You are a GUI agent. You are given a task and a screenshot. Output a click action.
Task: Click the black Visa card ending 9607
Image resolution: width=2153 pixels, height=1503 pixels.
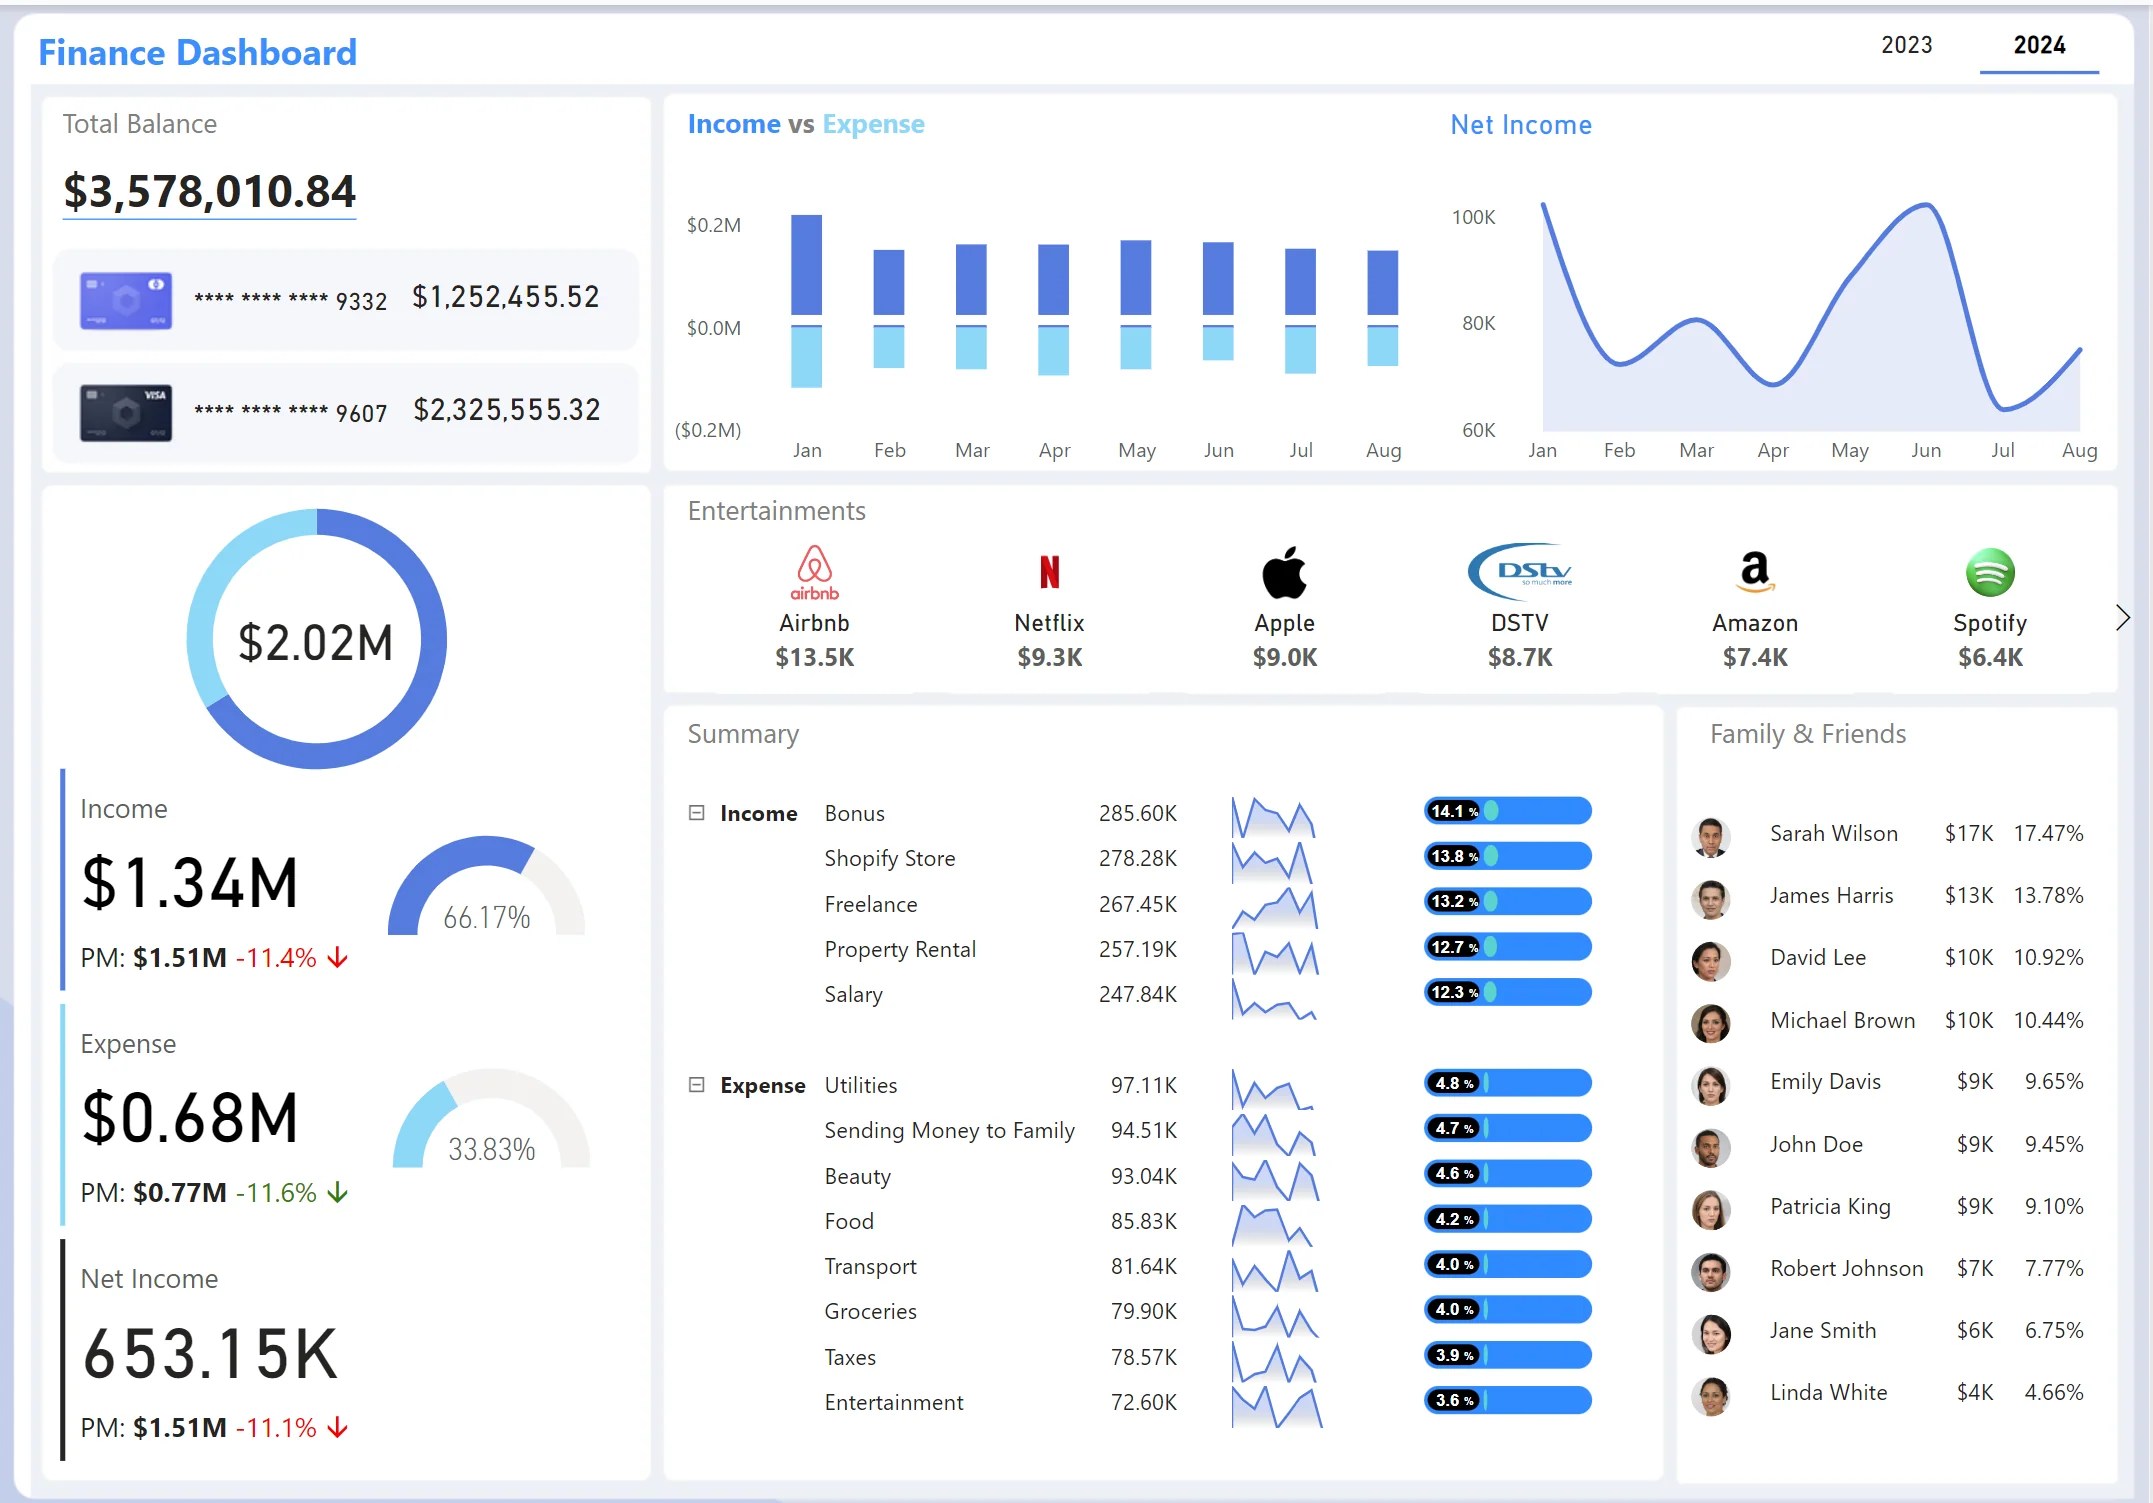pos(126,412)
